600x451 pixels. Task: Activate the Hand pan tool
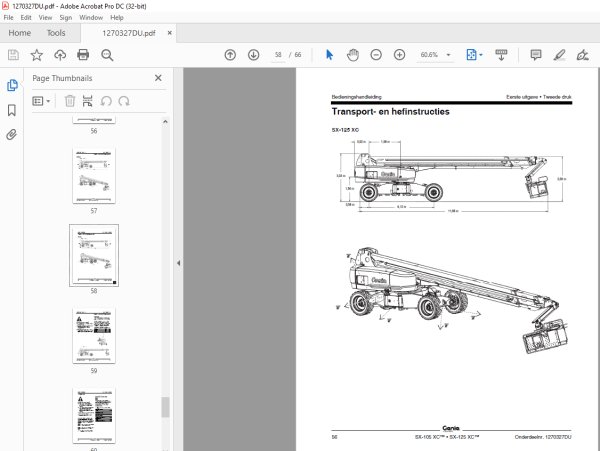[353, 55]
